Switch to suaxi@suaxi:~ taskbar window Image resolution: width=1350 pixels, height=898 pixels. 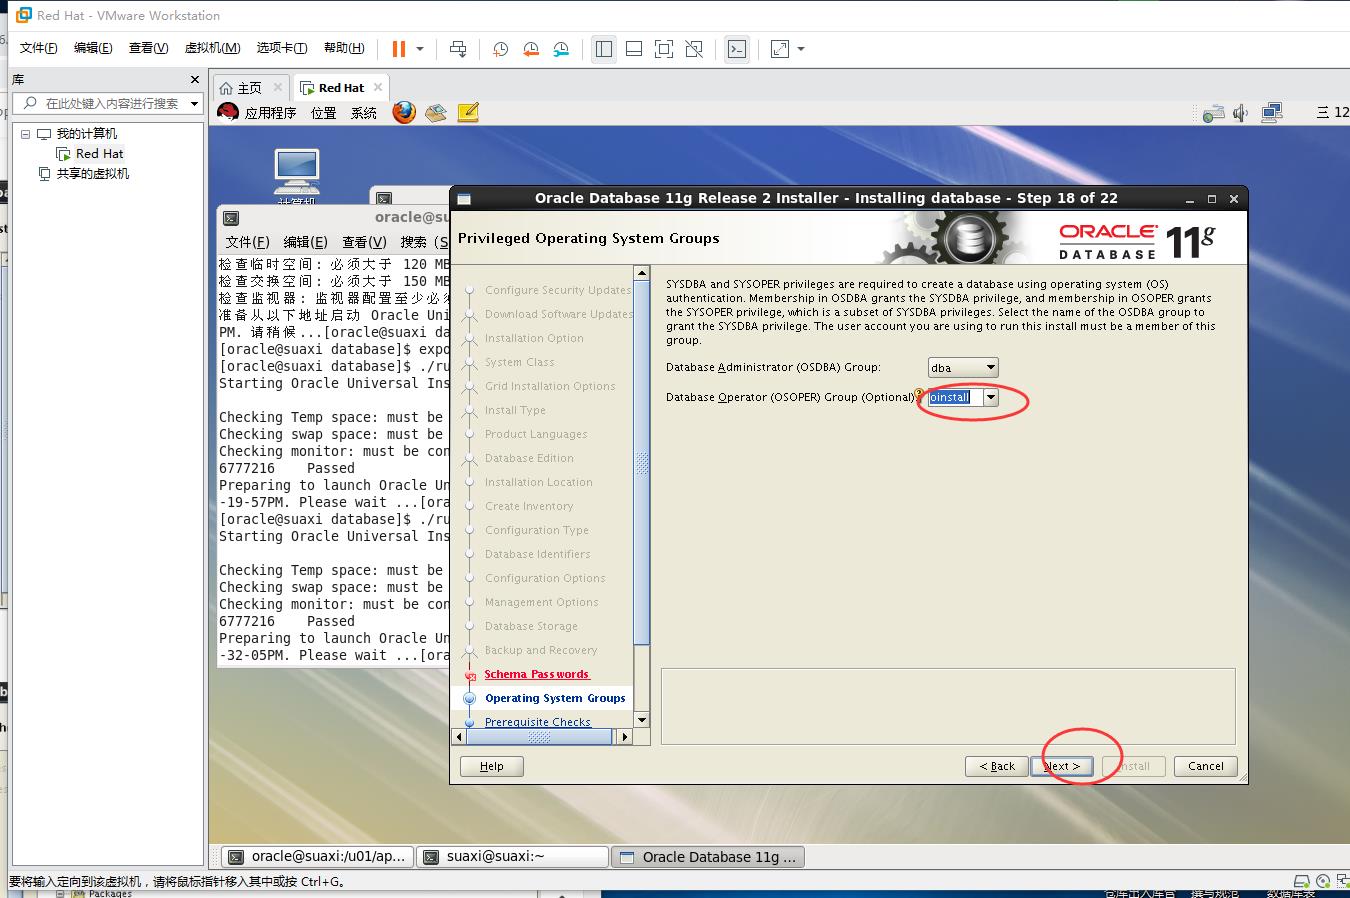point(512,857)
